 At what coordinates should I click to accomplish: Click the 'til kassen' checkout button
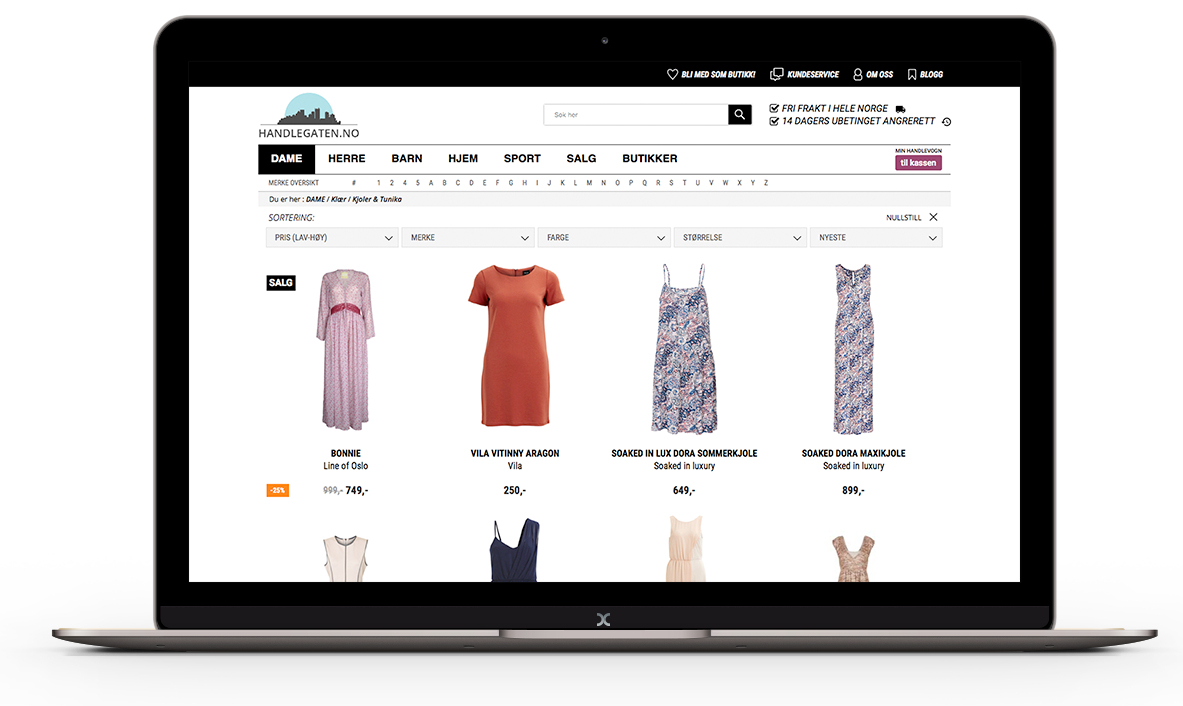click(918, 162)
